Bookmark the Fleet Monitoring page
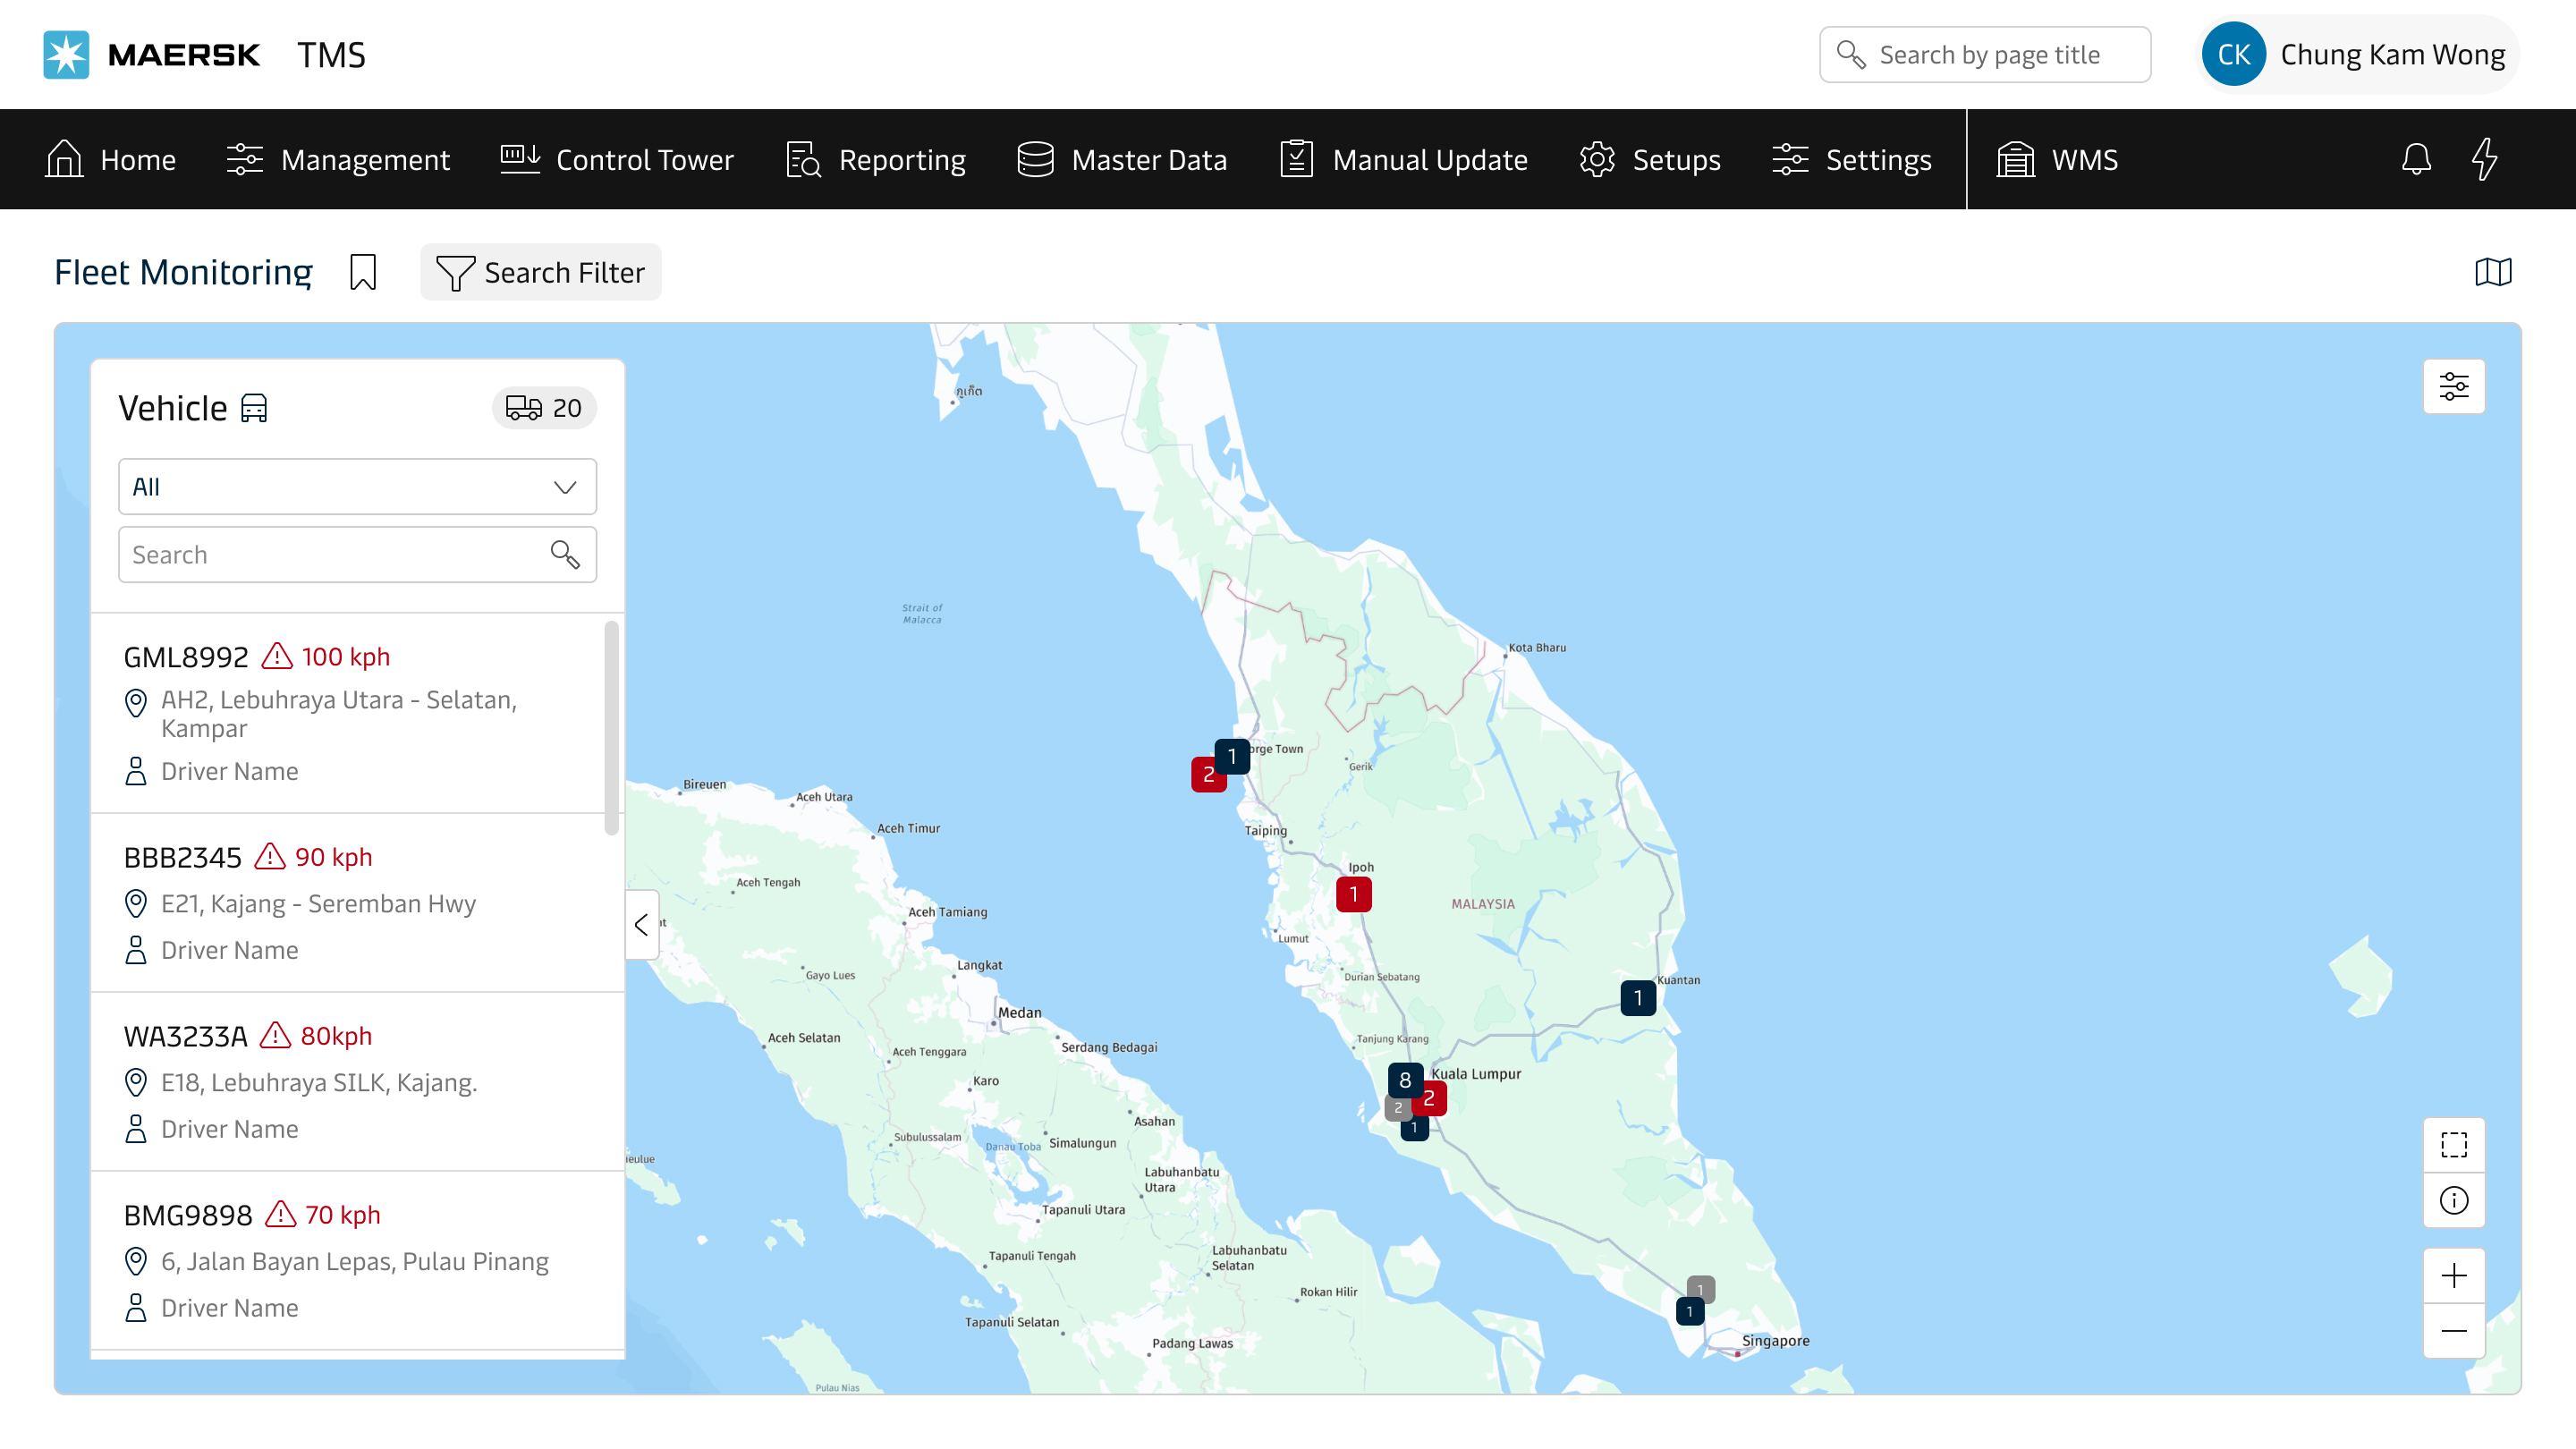 click(x=363, y=272)
